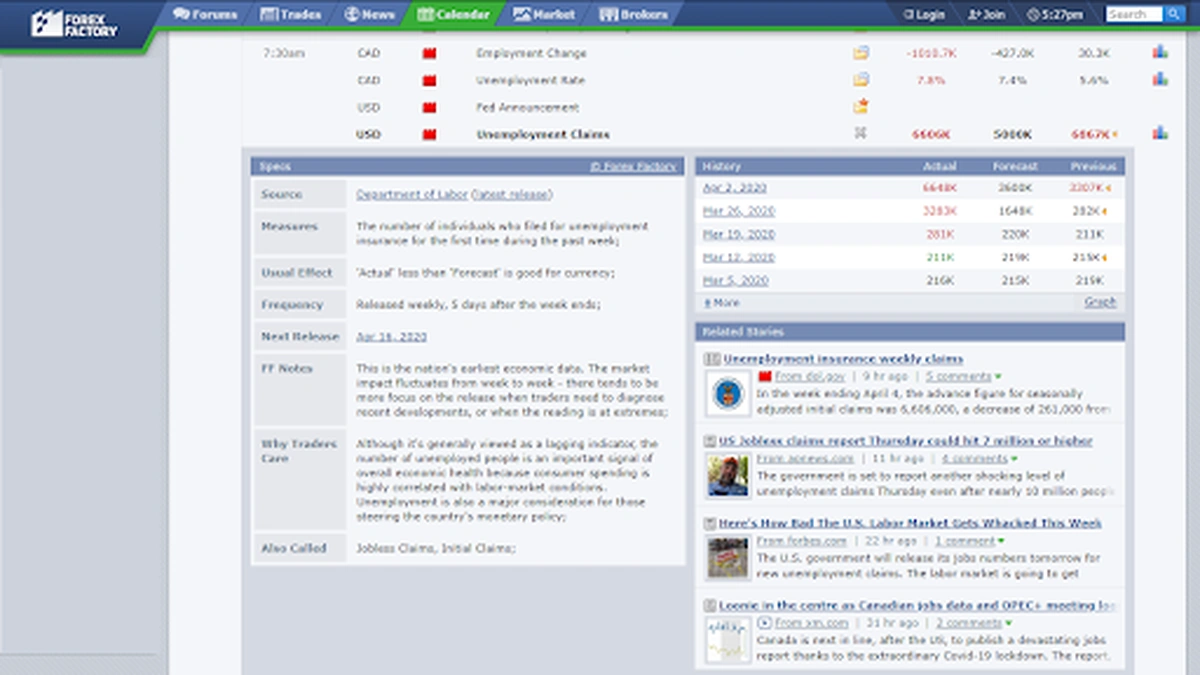Image resolution: width=1200 pixels, height=675 pixels.
Task: Open the Forbes labor market story thumbnail
Action: click(727, 558)
